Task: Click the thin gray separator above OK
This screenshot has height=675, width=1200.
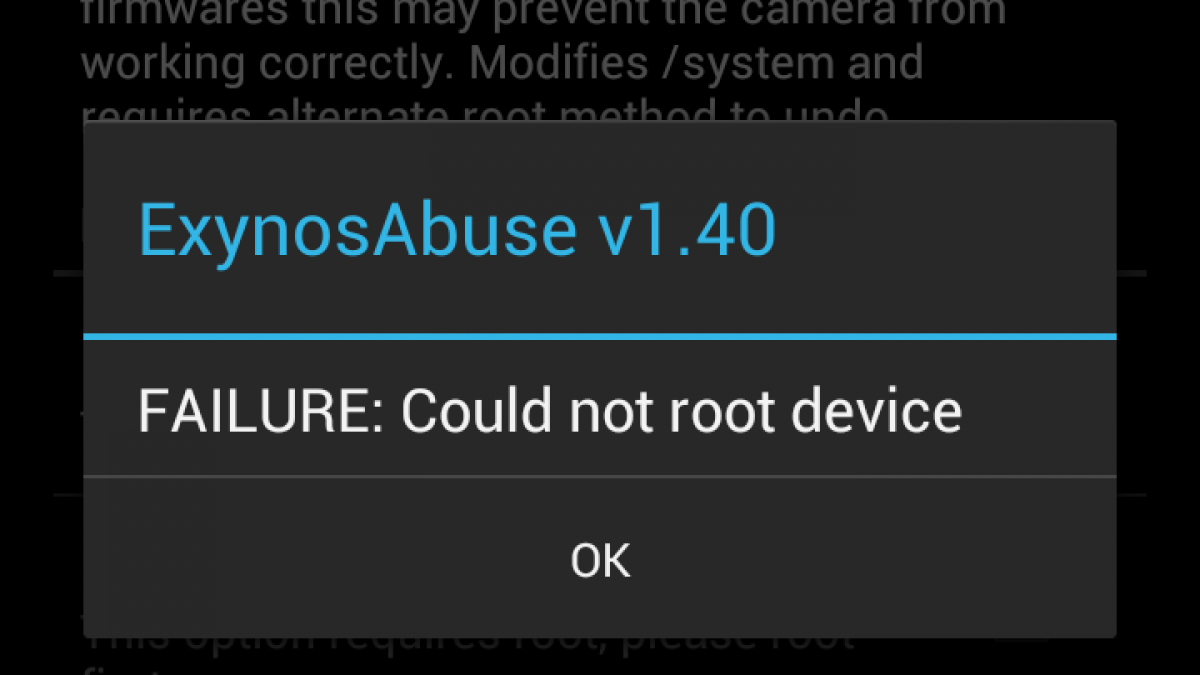Action: point(600,477)
